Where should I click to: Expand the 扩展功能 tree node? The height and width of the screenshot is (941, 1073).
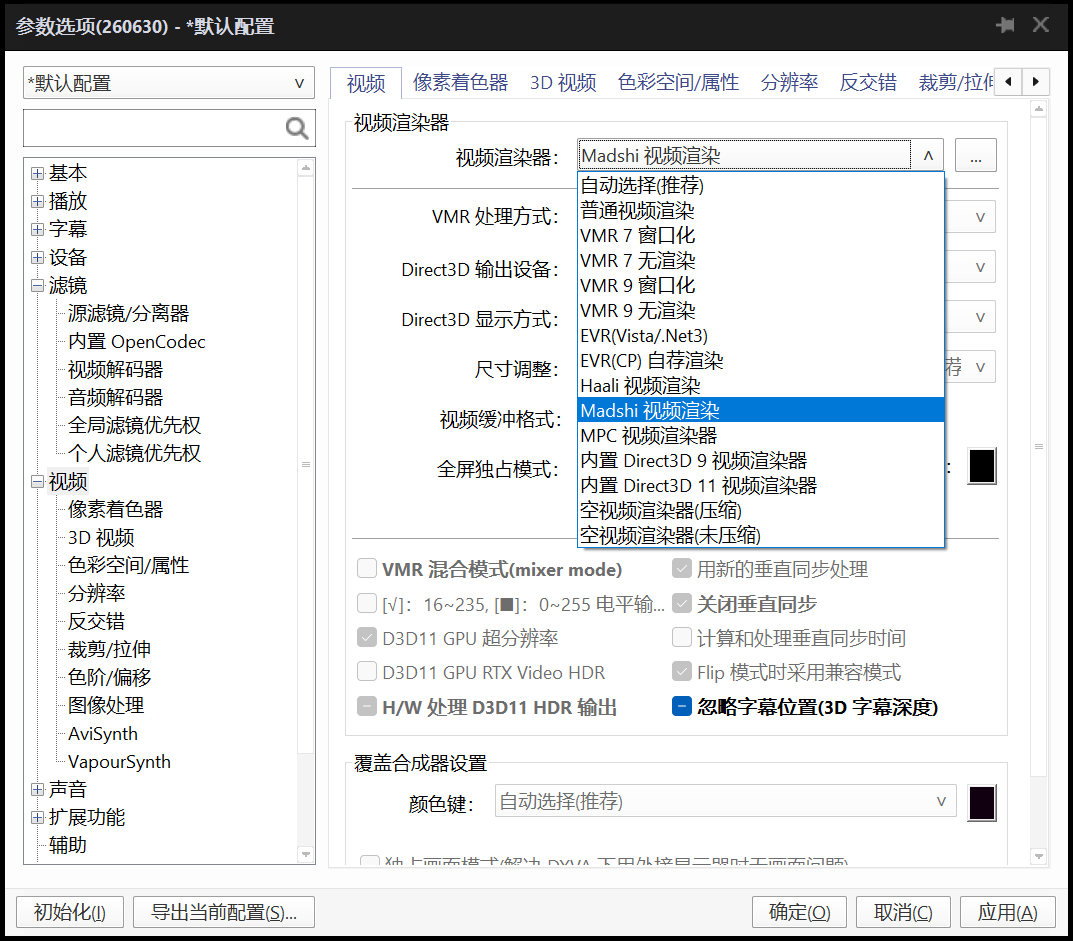38,818
